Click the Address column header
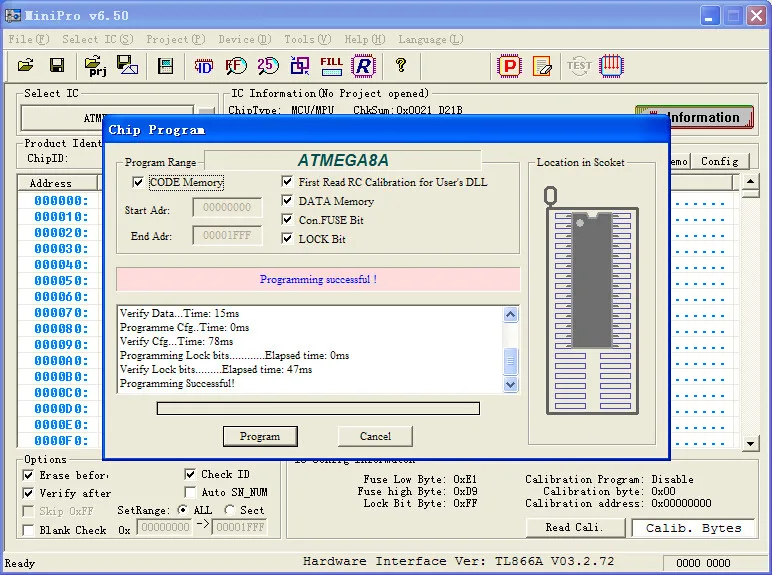This screenshot has width=772, height=575. point(58,183)
